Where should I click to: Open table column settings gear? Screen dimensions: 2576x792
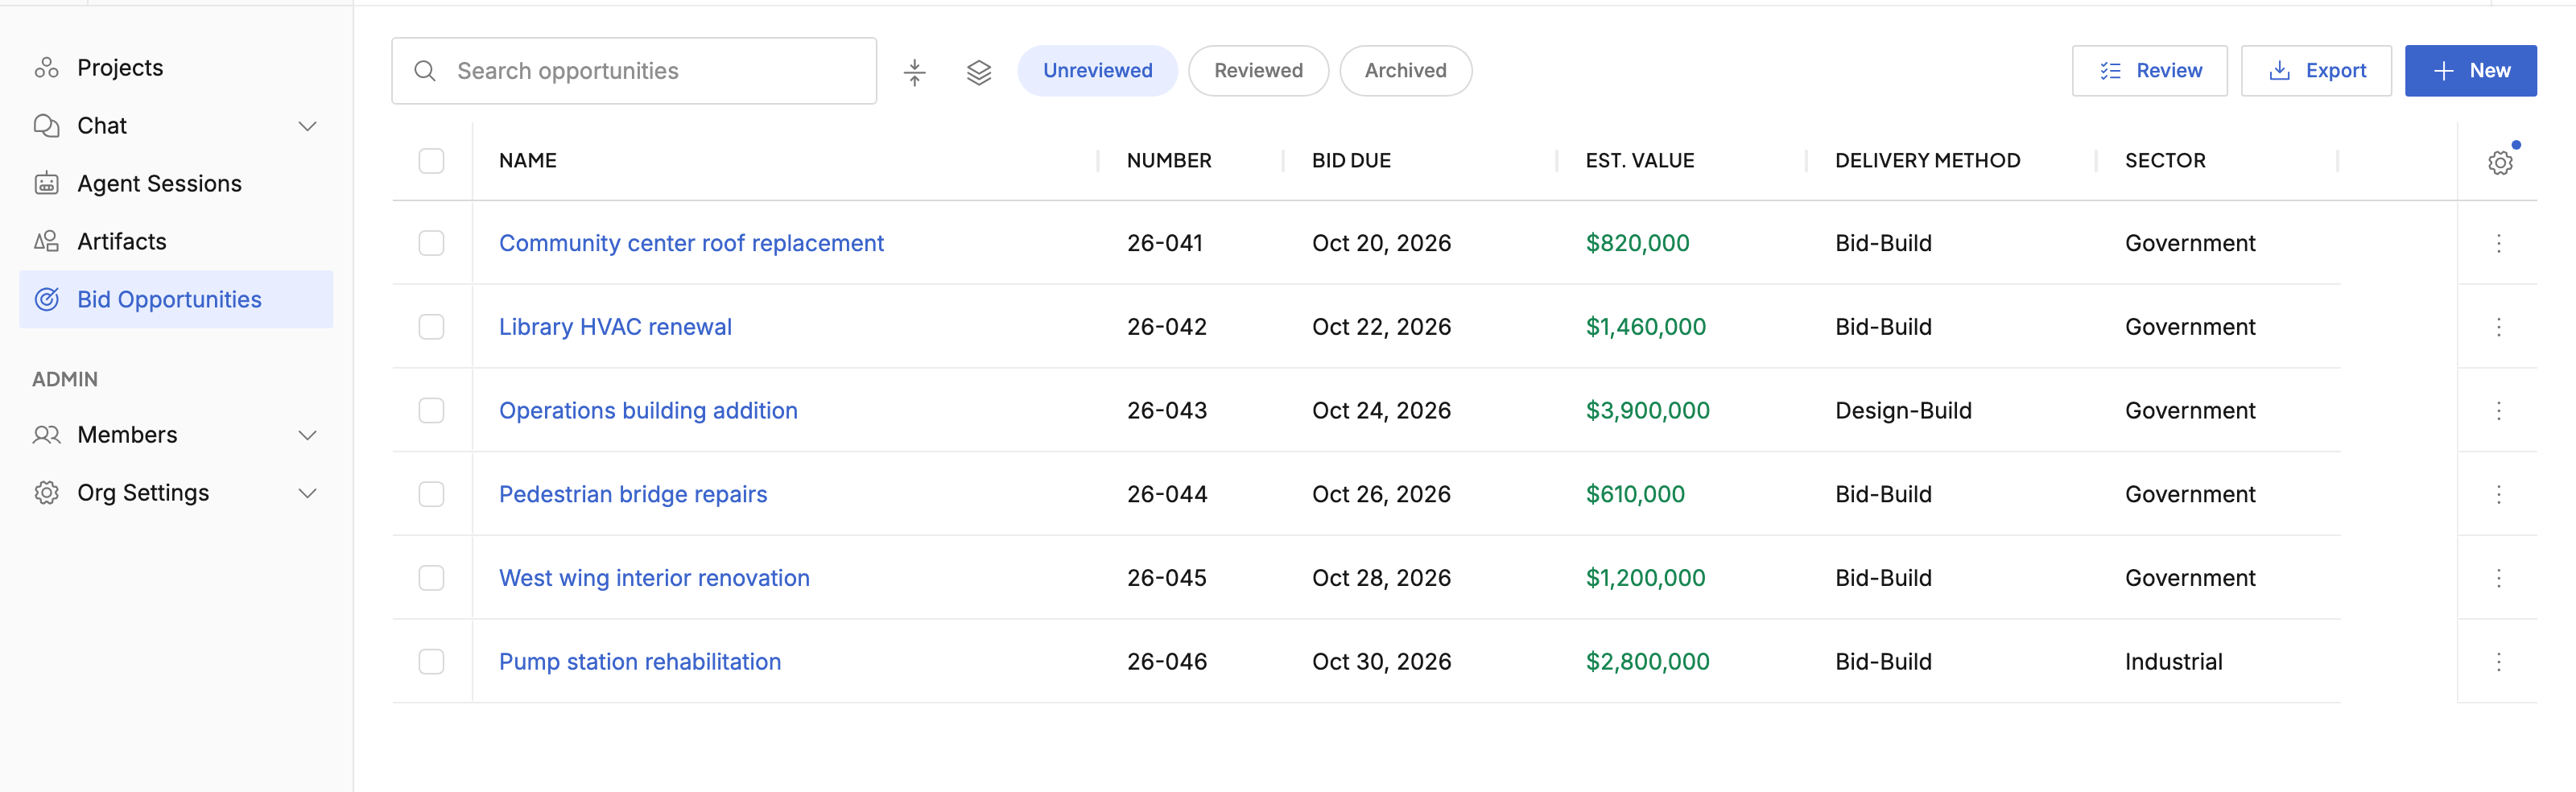(x=2500, y=163)
